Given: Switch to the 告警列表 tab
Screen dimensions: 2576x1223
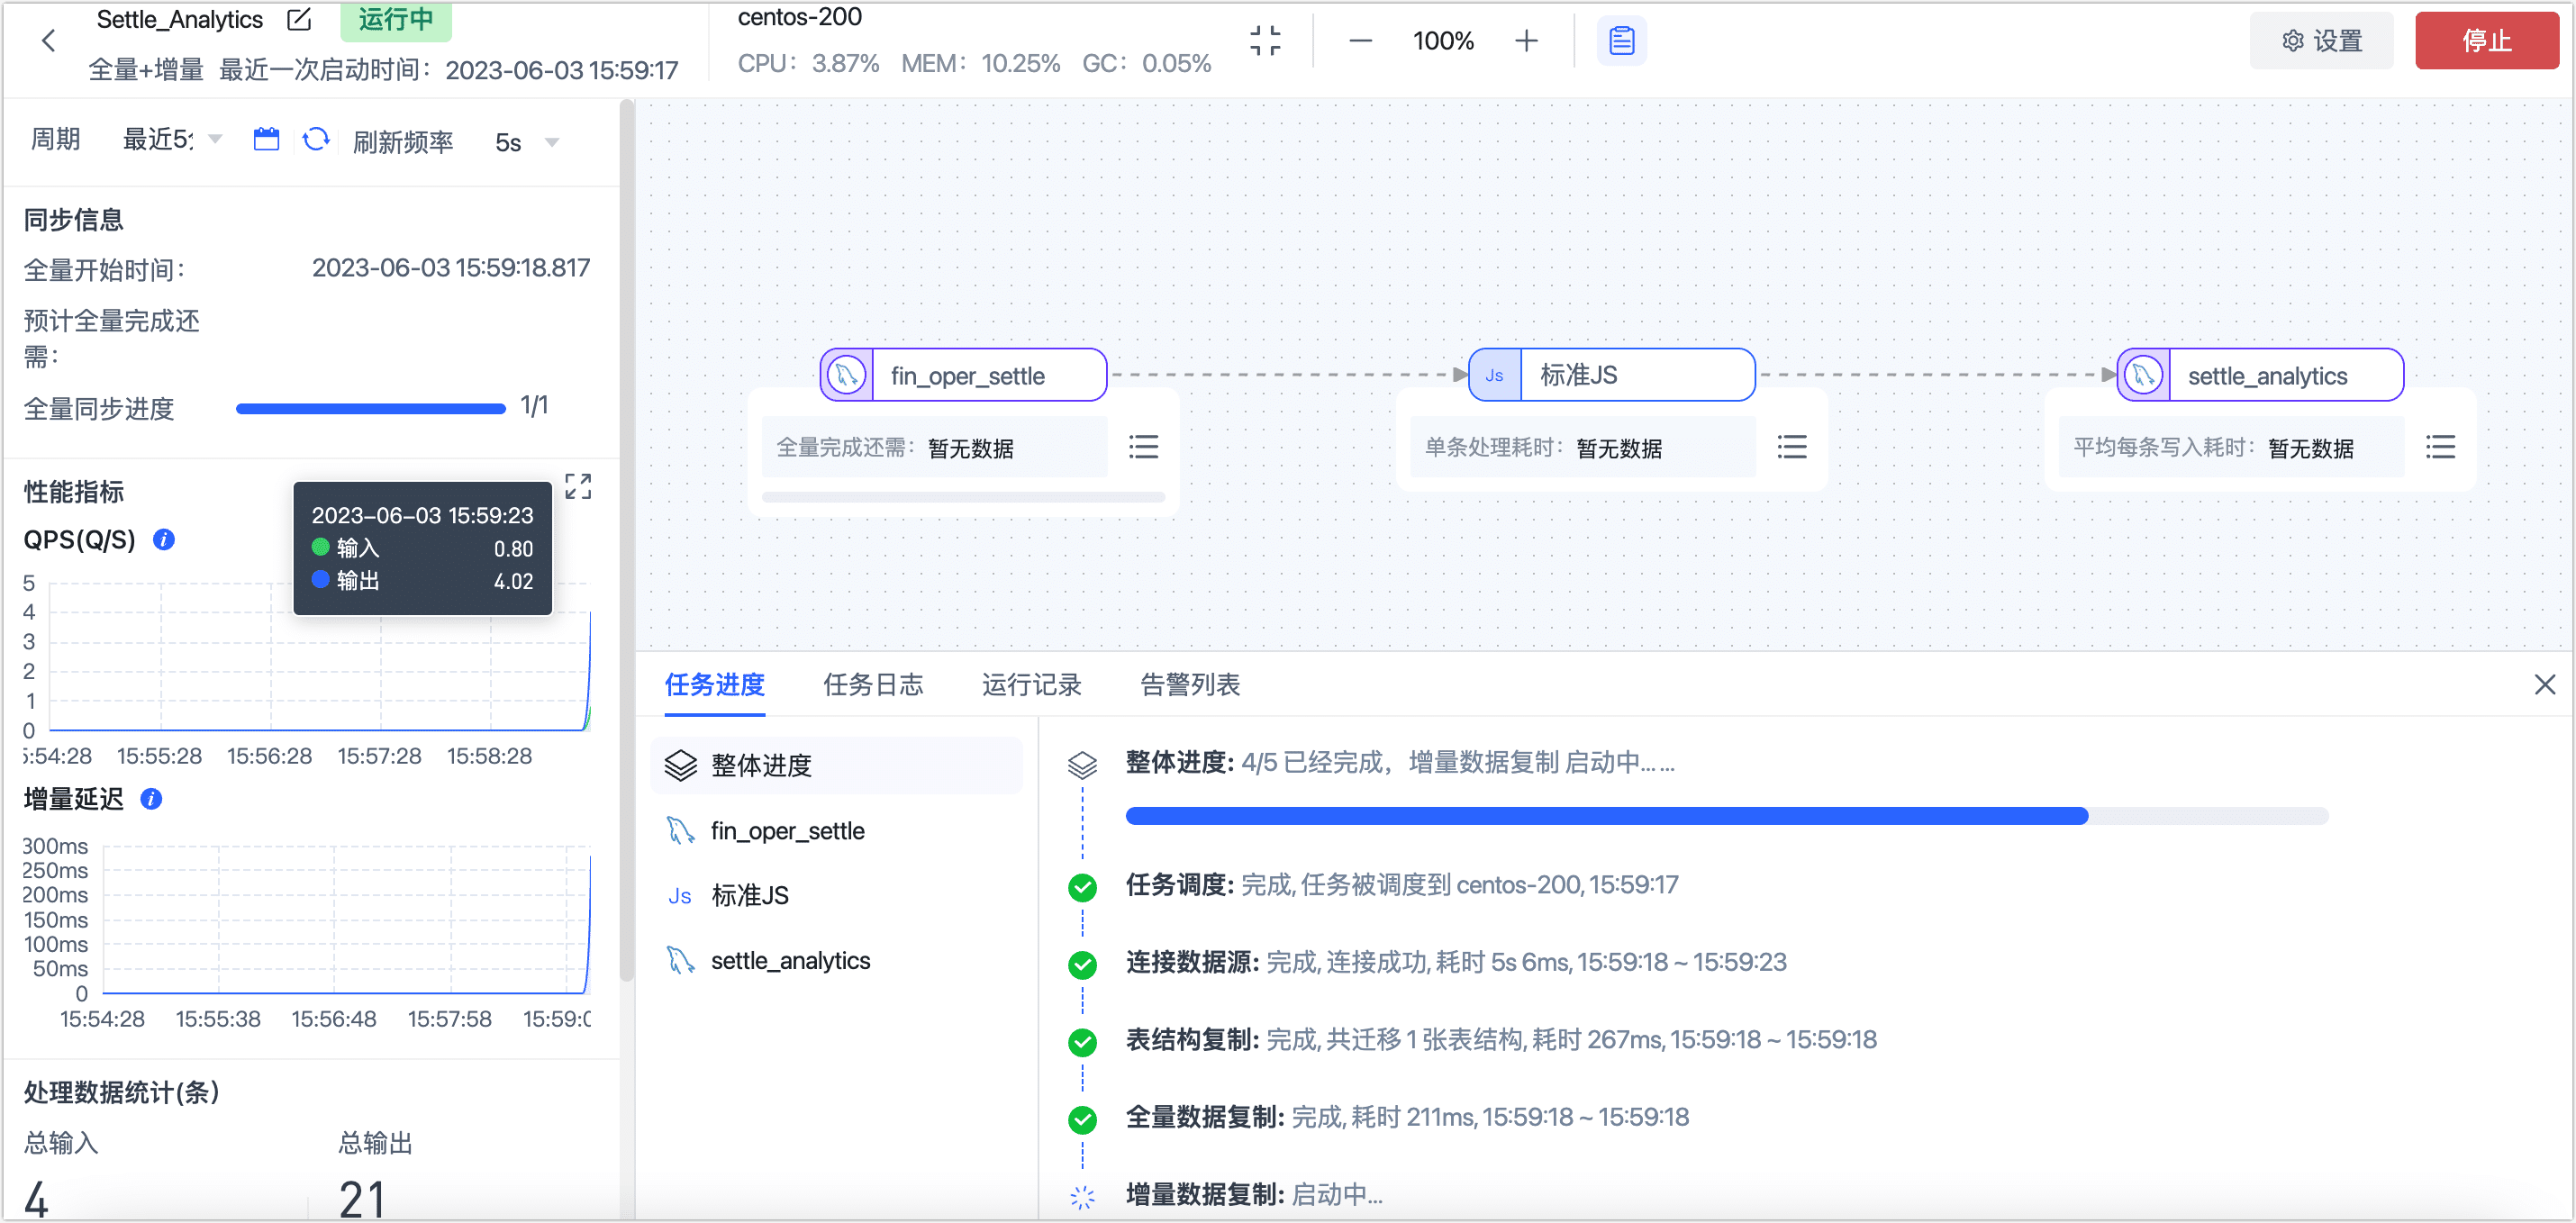Looking at the screenshot, I should tap(1189, 685).
